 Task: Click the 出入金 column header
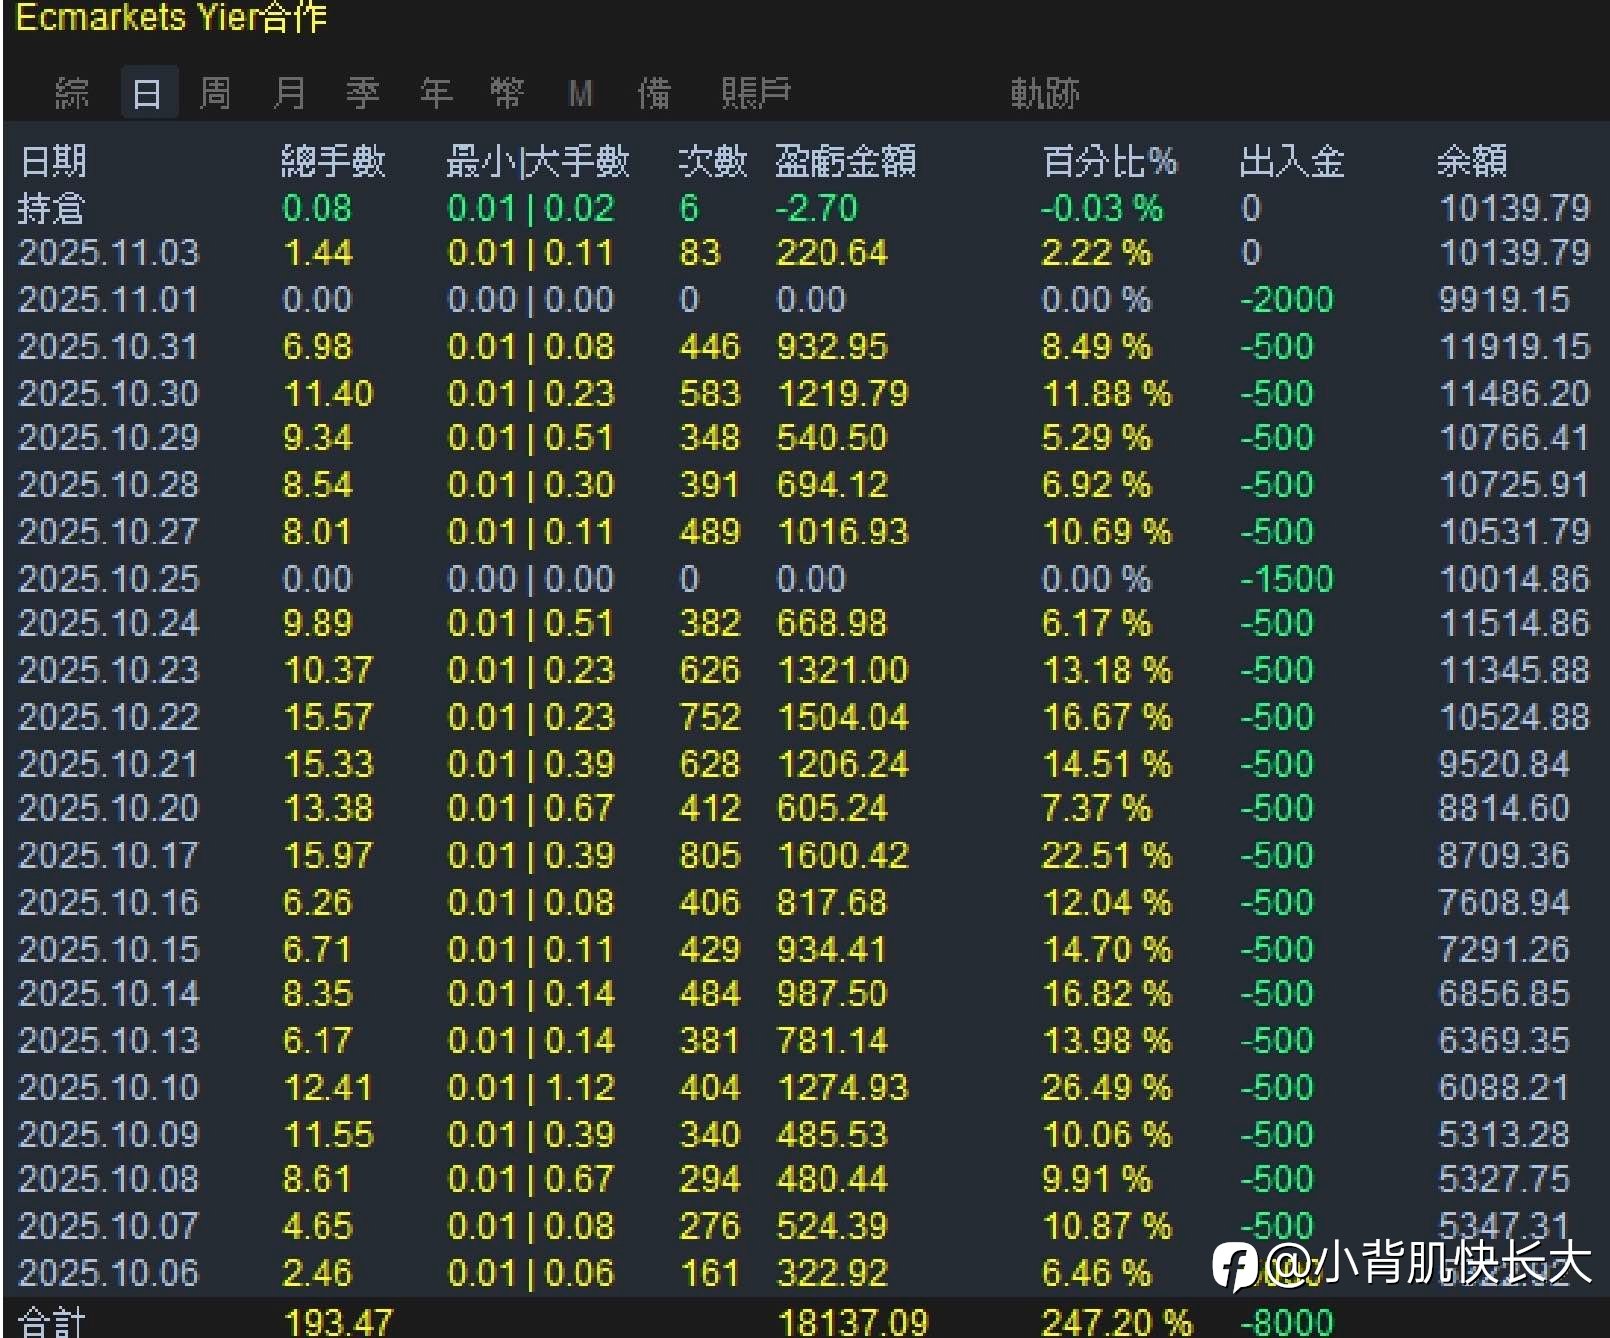tap(1292, 160)
